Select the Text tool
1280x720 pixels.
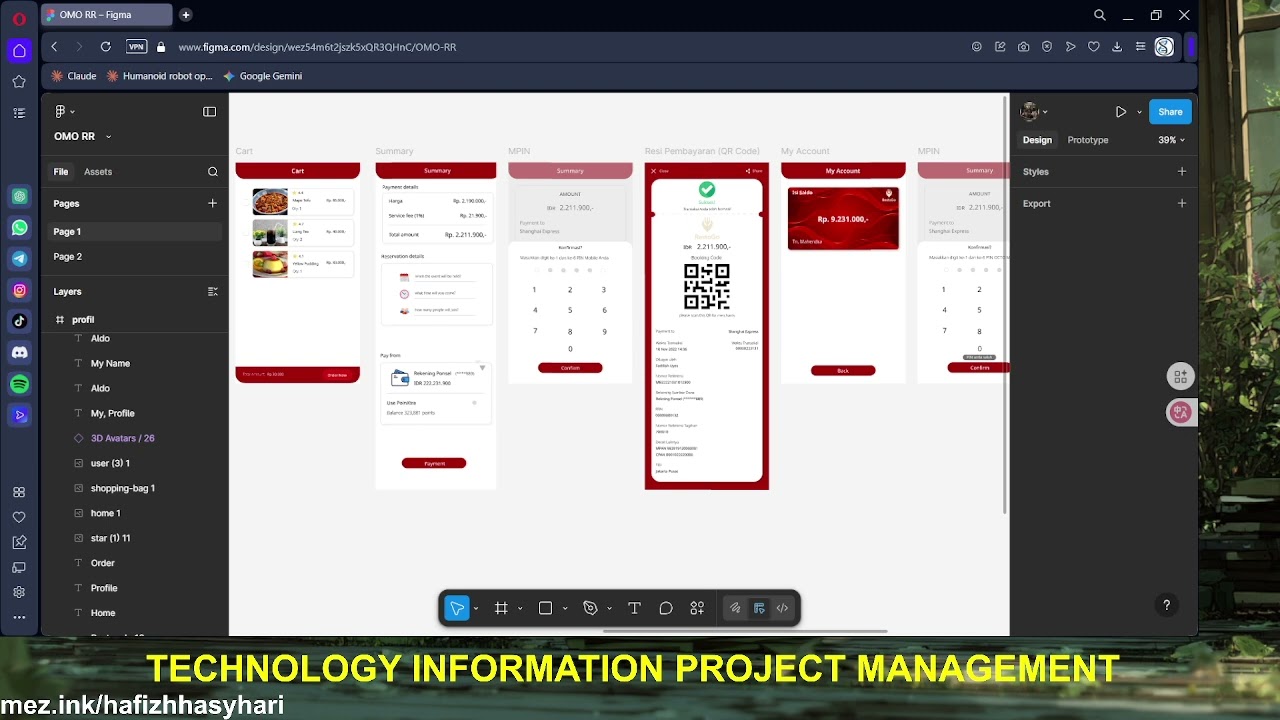[x=634, y=608]
